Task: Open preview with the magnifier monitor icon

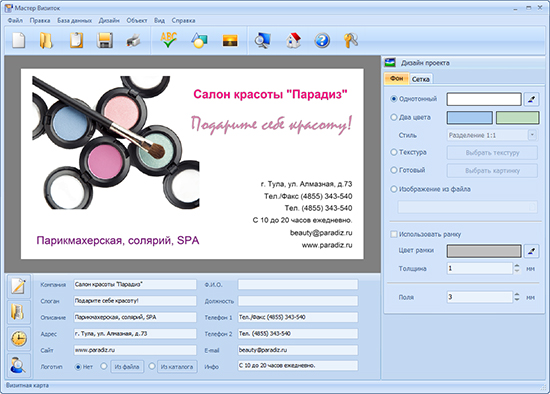Action: (262, 40)
